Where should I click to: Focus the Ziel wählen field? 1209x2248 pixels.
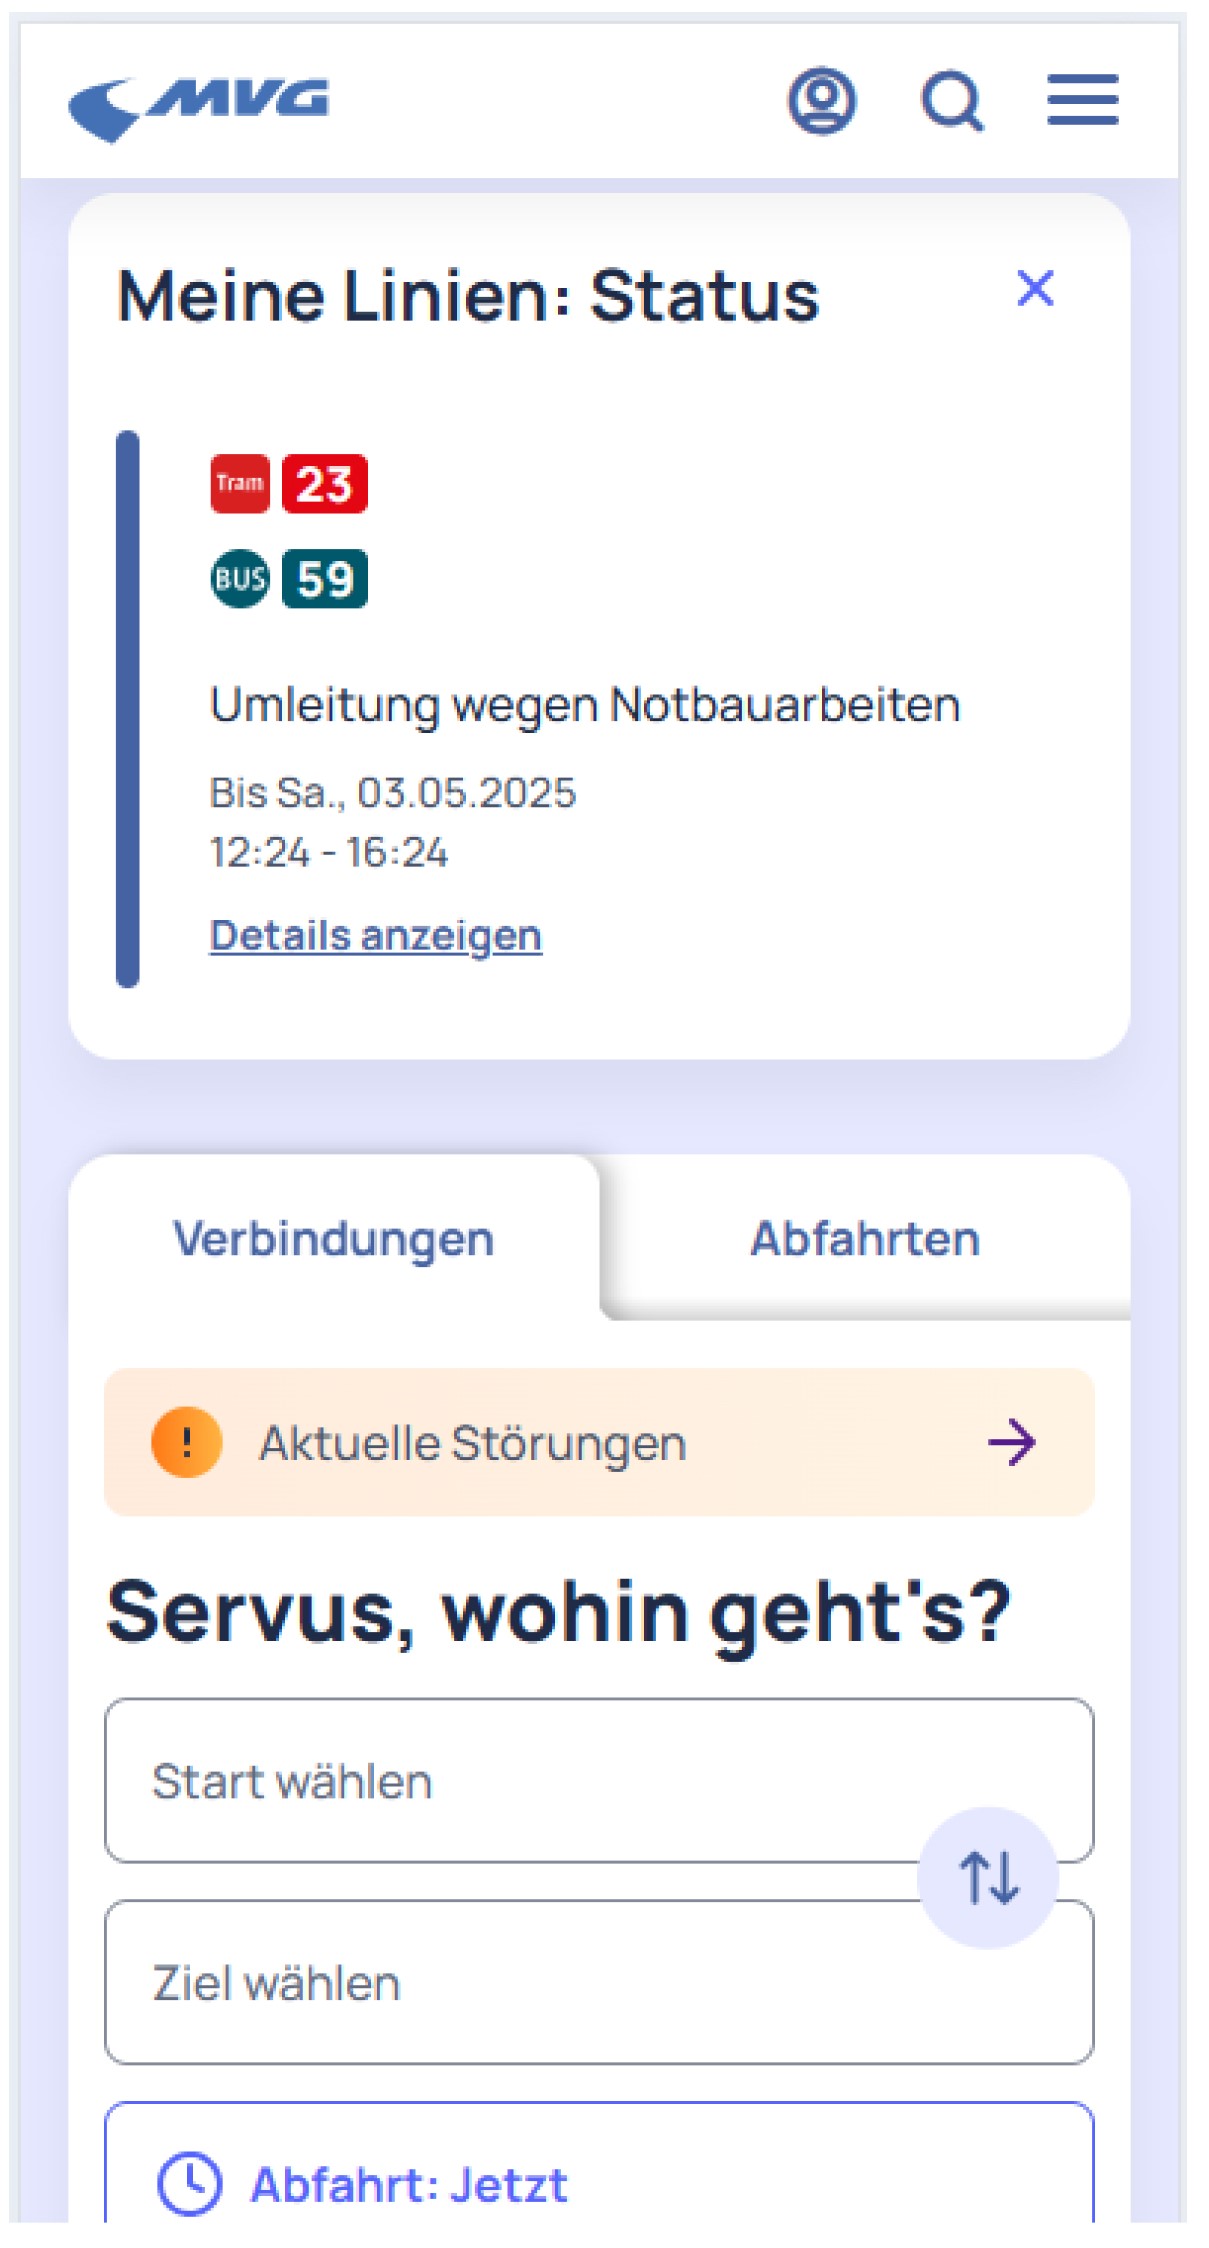click(599, 1983)
